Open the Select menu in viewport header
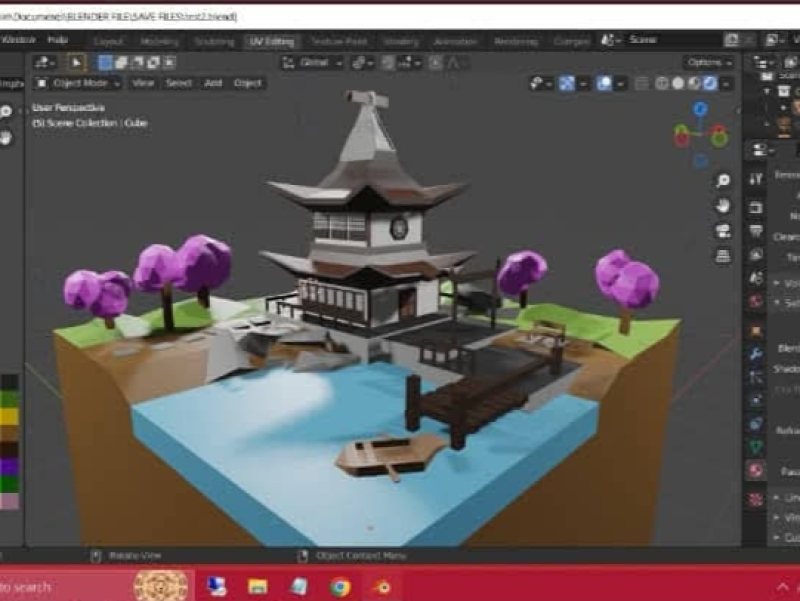Screen dimensions: 800x601 178,83
